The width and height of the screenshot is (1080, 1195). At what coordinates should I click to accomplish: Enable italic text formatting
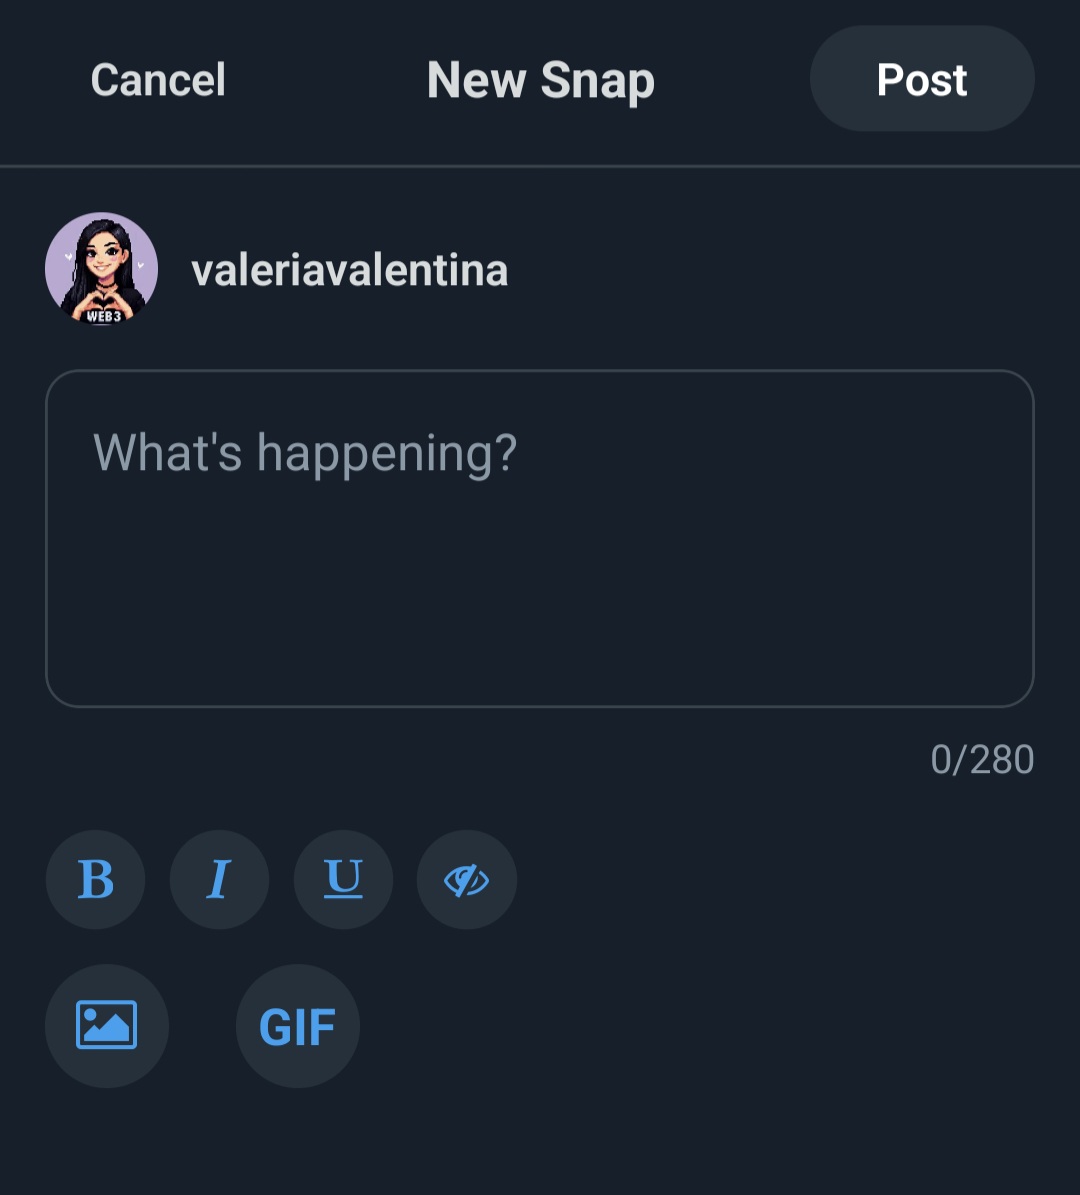point(219,880)
